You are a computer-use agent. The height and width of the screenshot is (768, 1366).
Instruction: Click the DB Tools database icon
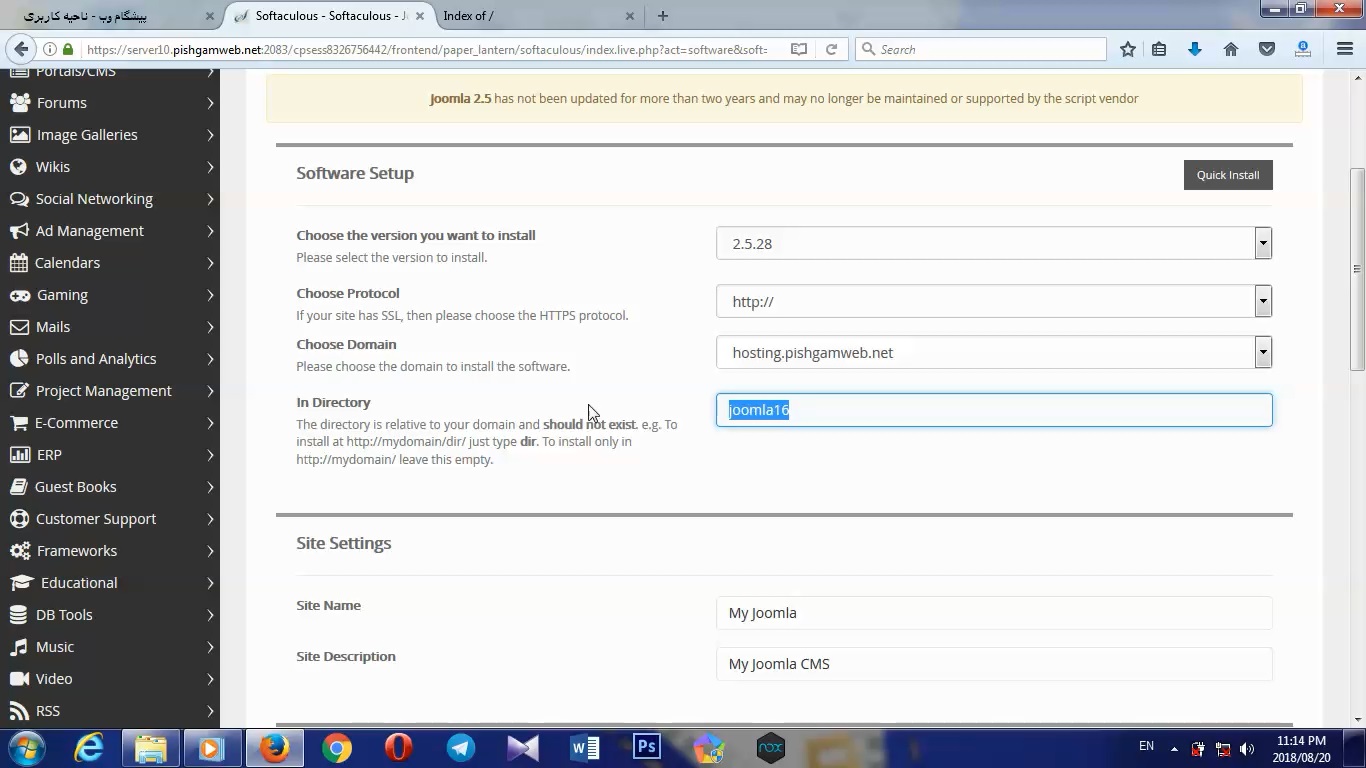tap(17, 615)
